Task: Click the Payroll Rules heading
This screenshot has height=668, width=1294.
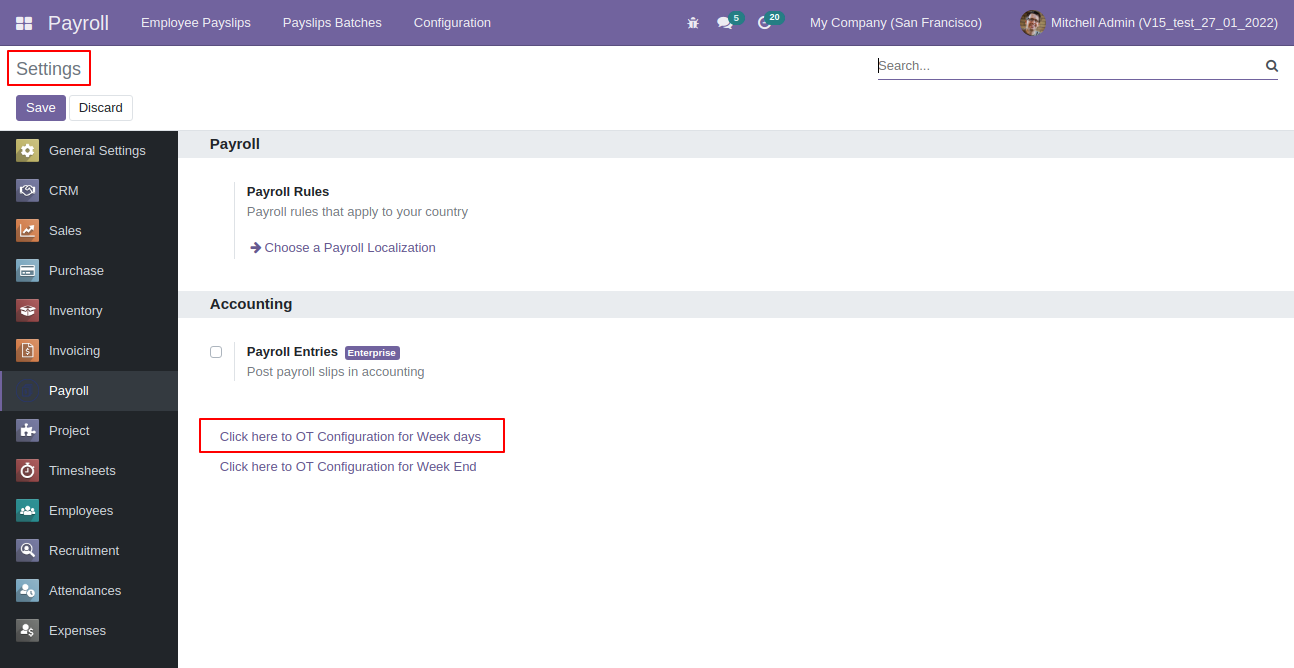Action: (x=288, y=192)
